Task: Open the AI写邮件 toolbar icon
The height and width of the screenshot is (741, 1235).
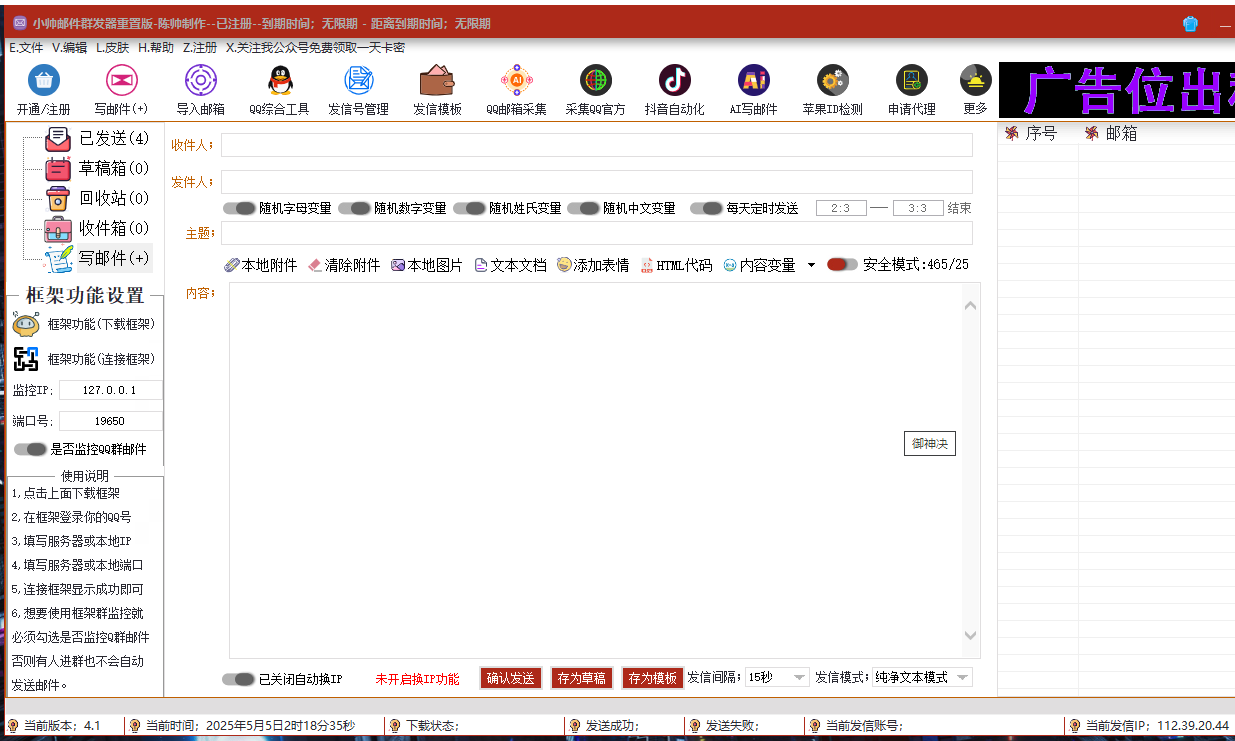Action: pos(753,80)
